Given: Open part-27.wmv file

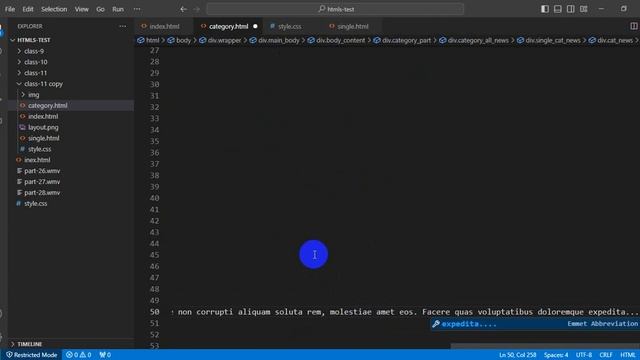Looking at the screenshot, I should tap(42, 182).
